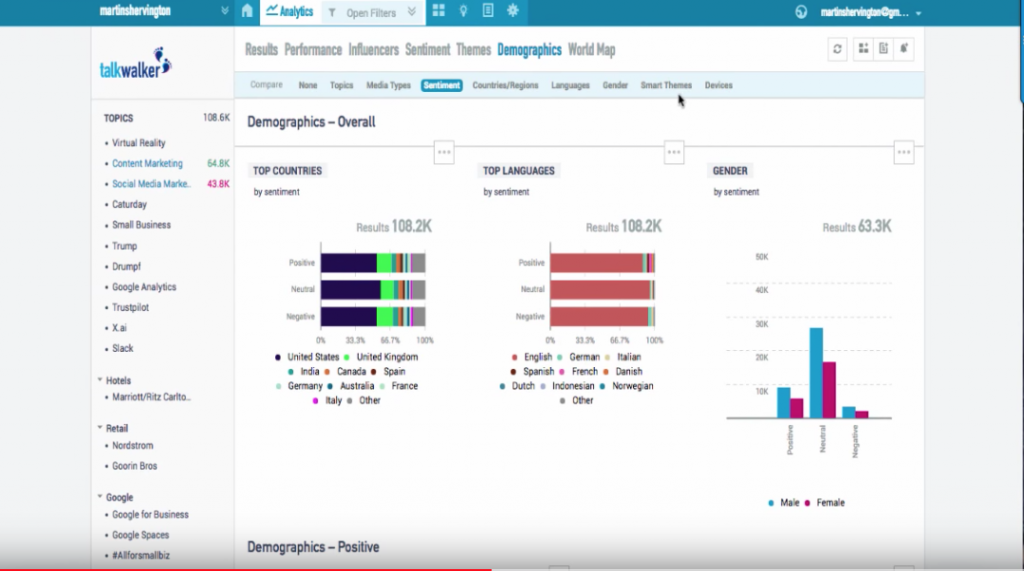Screen dimensions: 1024x571
Task: Select the Google Spaces topic
Action: [x=140, y=535]
